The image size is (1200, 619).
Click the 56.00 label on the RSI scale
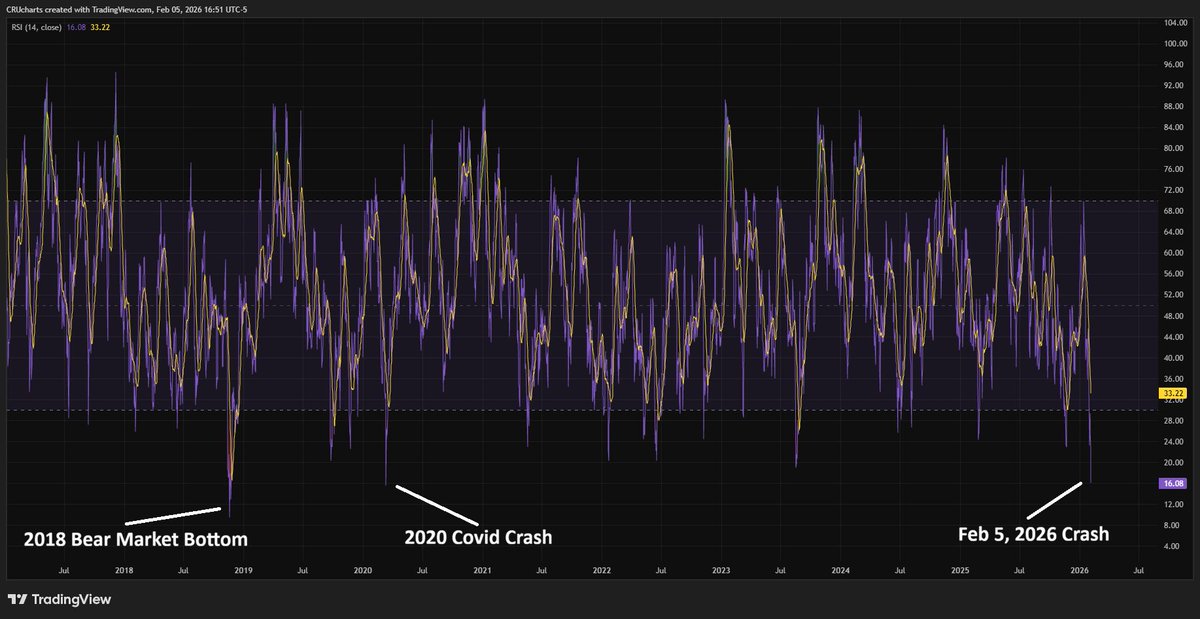(x=1175, y=274)
